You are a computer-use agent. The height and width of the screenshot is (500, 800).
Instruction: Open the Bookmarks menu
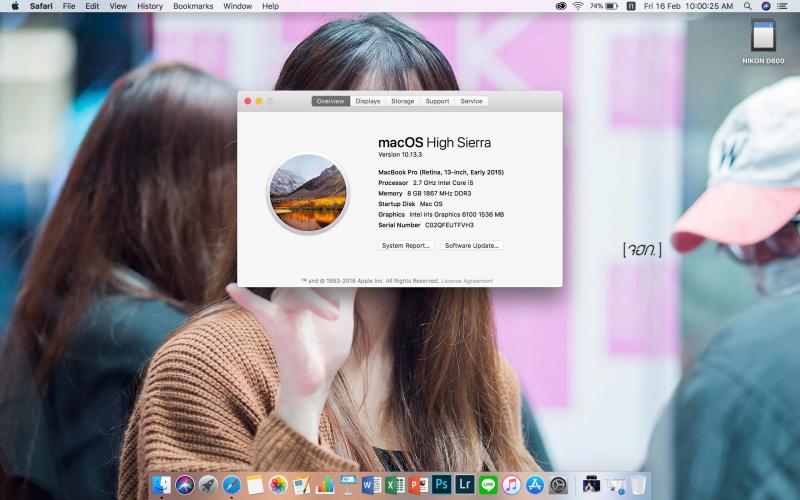(x=193, y=6)
